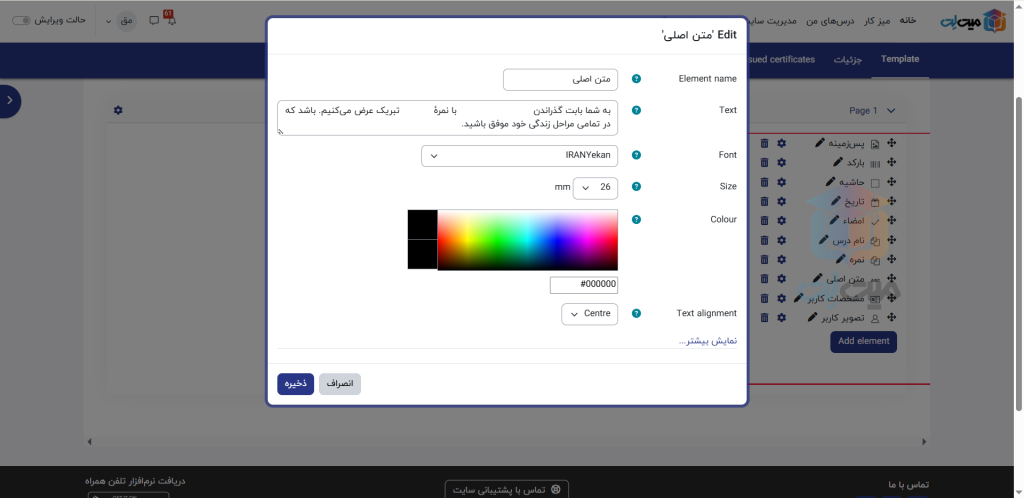The image size is (1024, 498).
Task: Open the Text alignment Centre dropdown
Action: point(589,314)
